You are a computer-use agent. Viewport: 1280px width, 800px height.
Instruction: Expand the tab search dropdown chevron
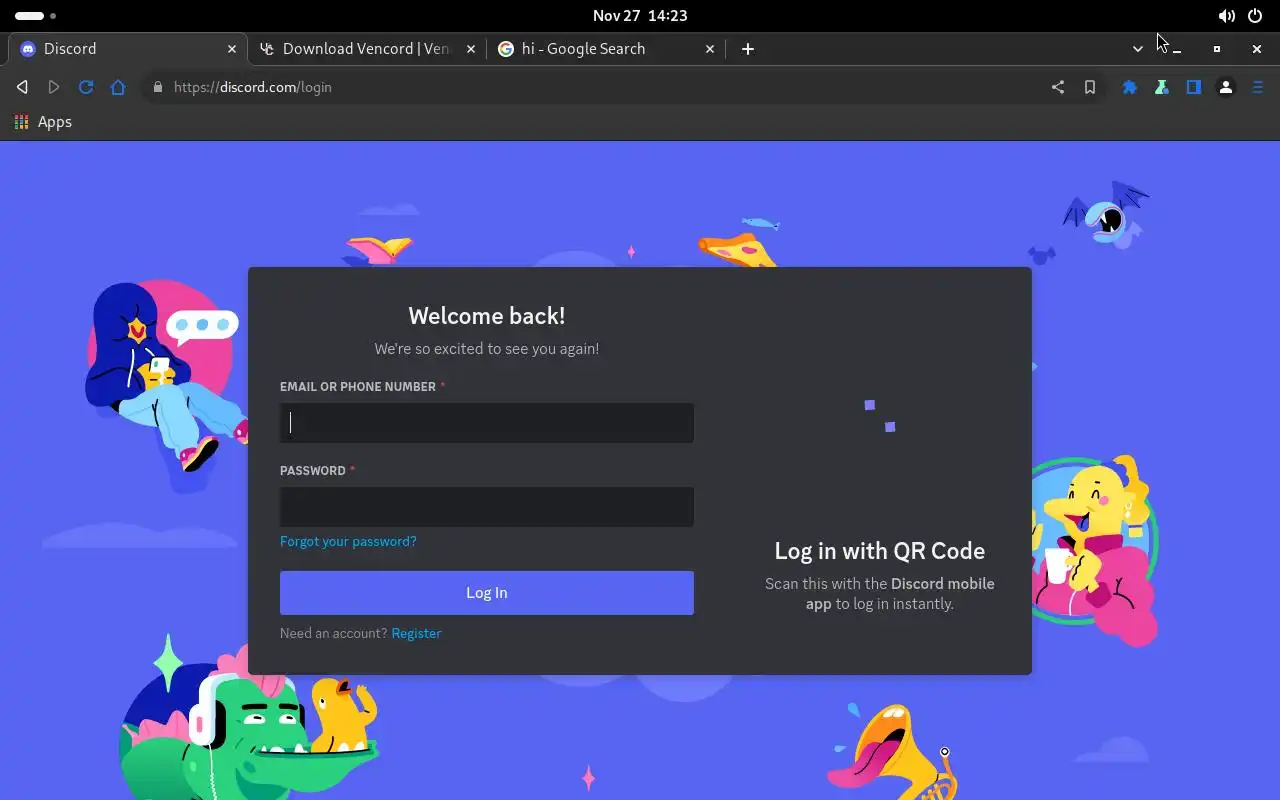tap(1138, 48)
